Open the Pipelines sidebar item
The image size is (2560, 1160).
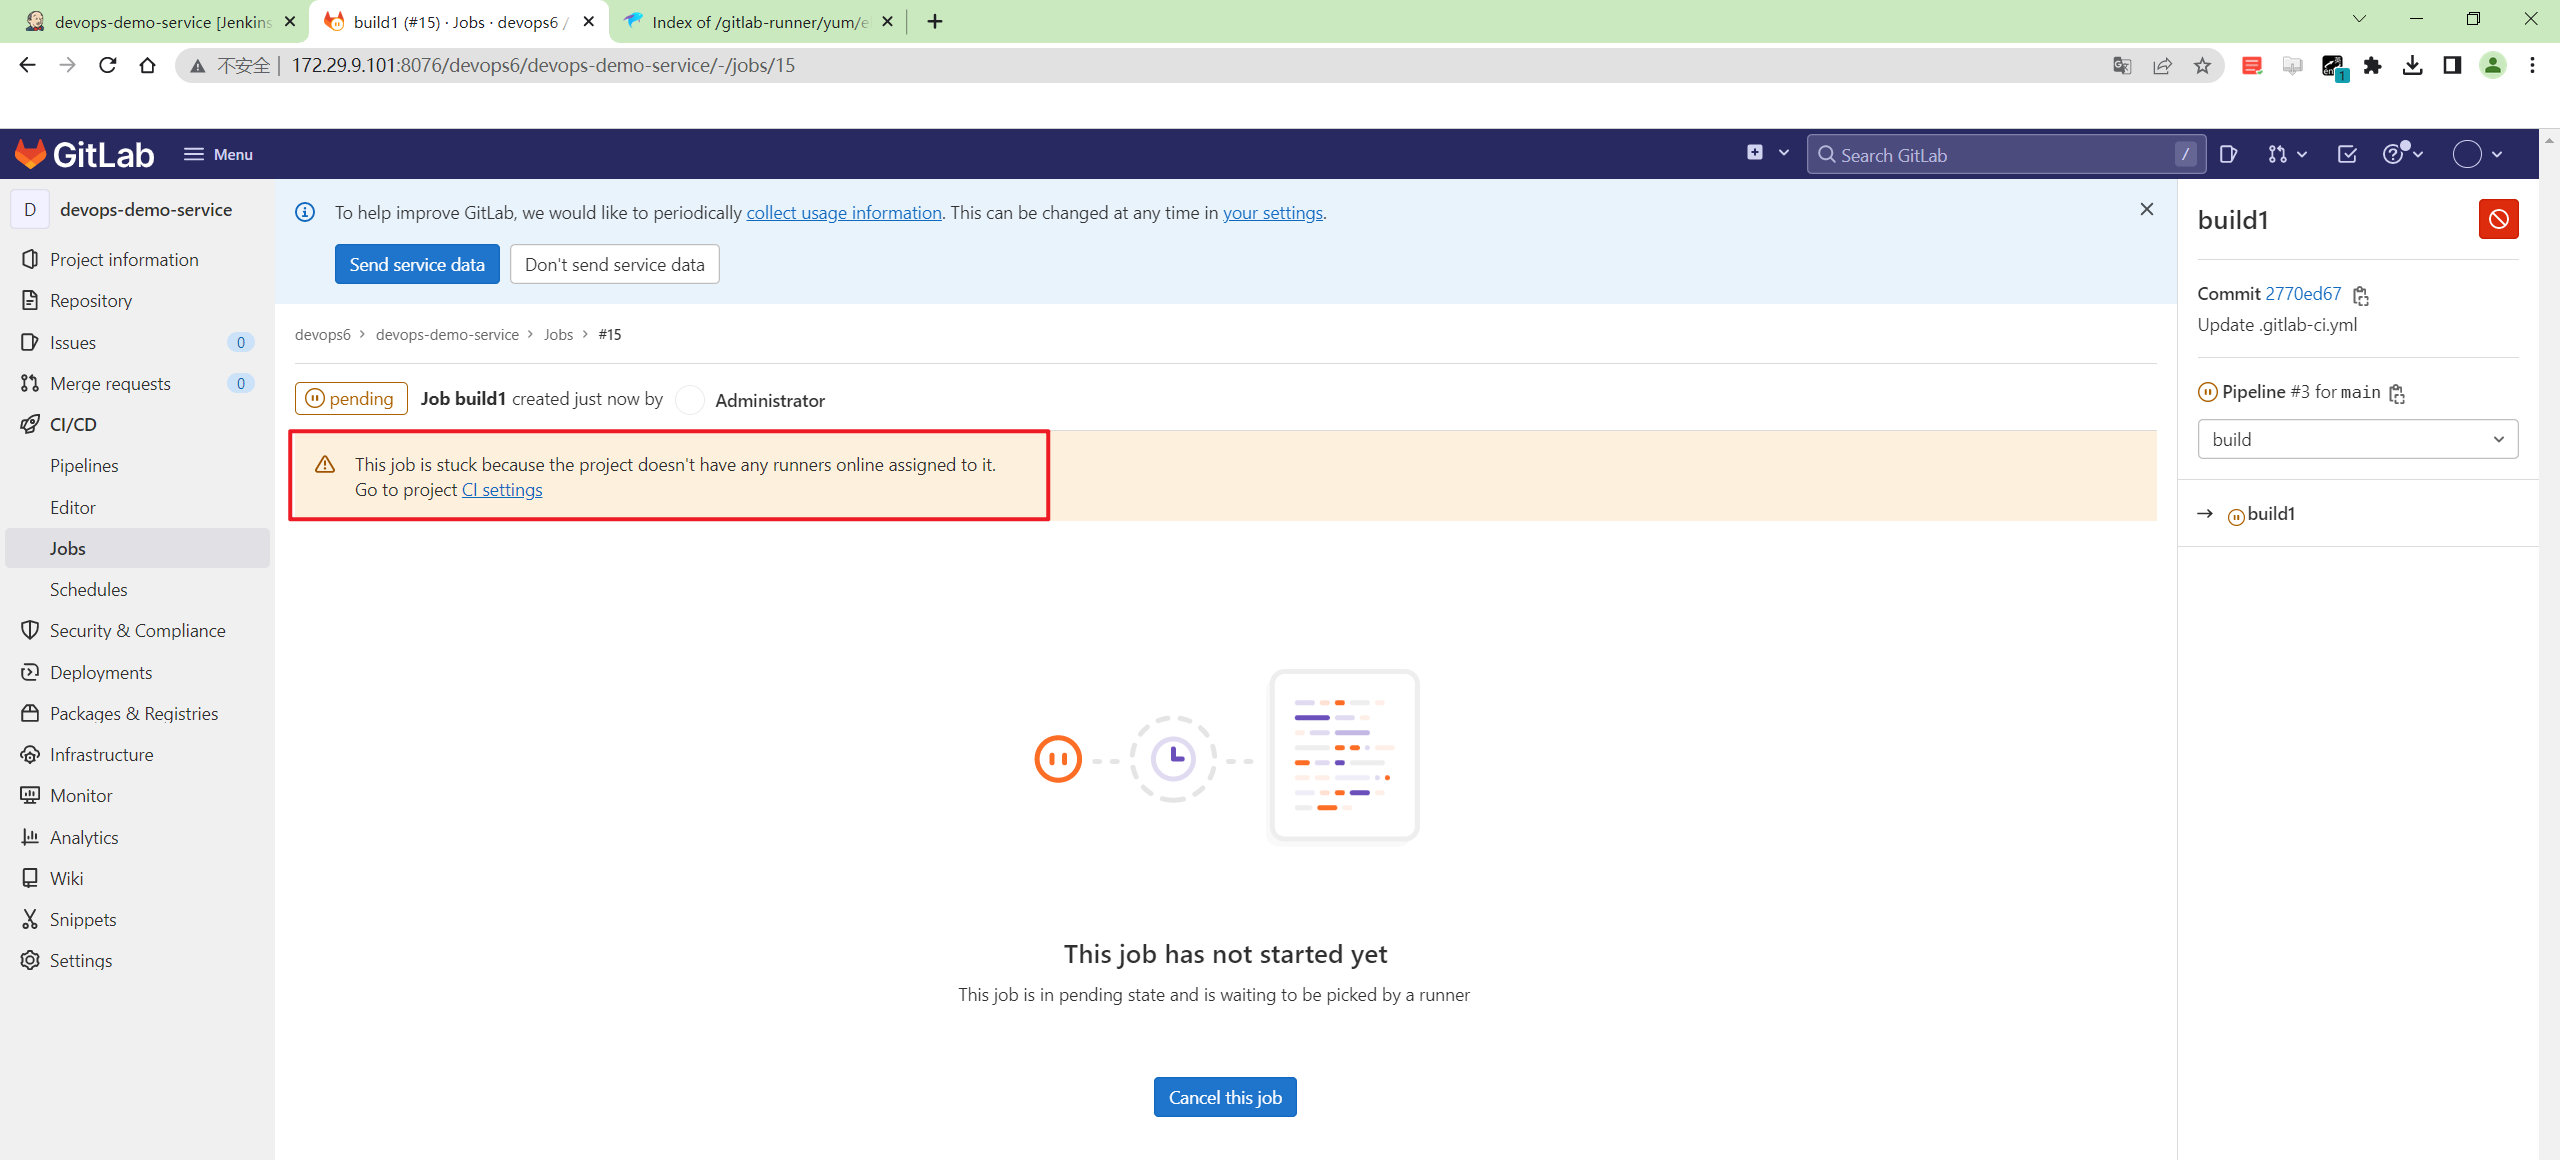84,466
